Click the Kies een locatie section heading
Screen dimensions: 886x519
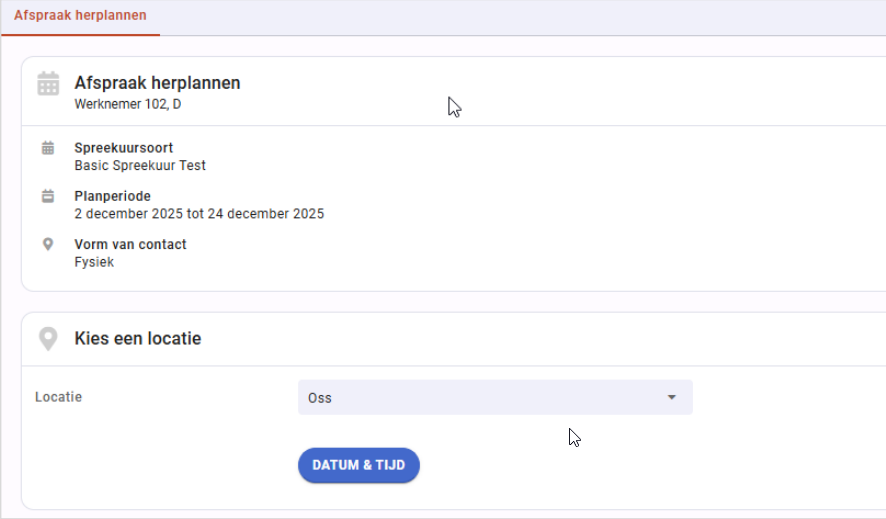tap(138, 339)
